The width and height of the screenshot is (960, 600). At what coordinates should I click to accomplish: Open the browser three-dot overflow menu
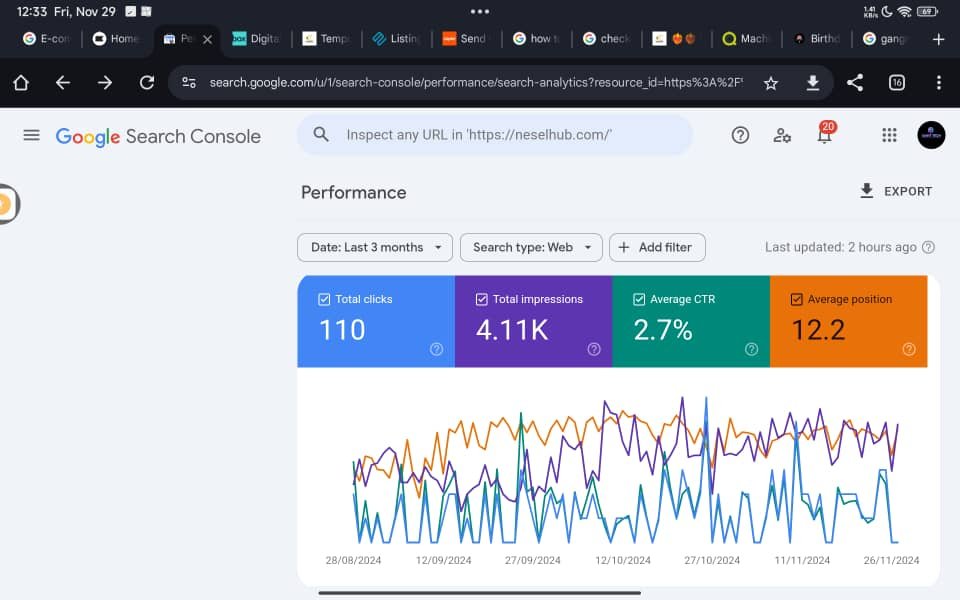[938, 83]
